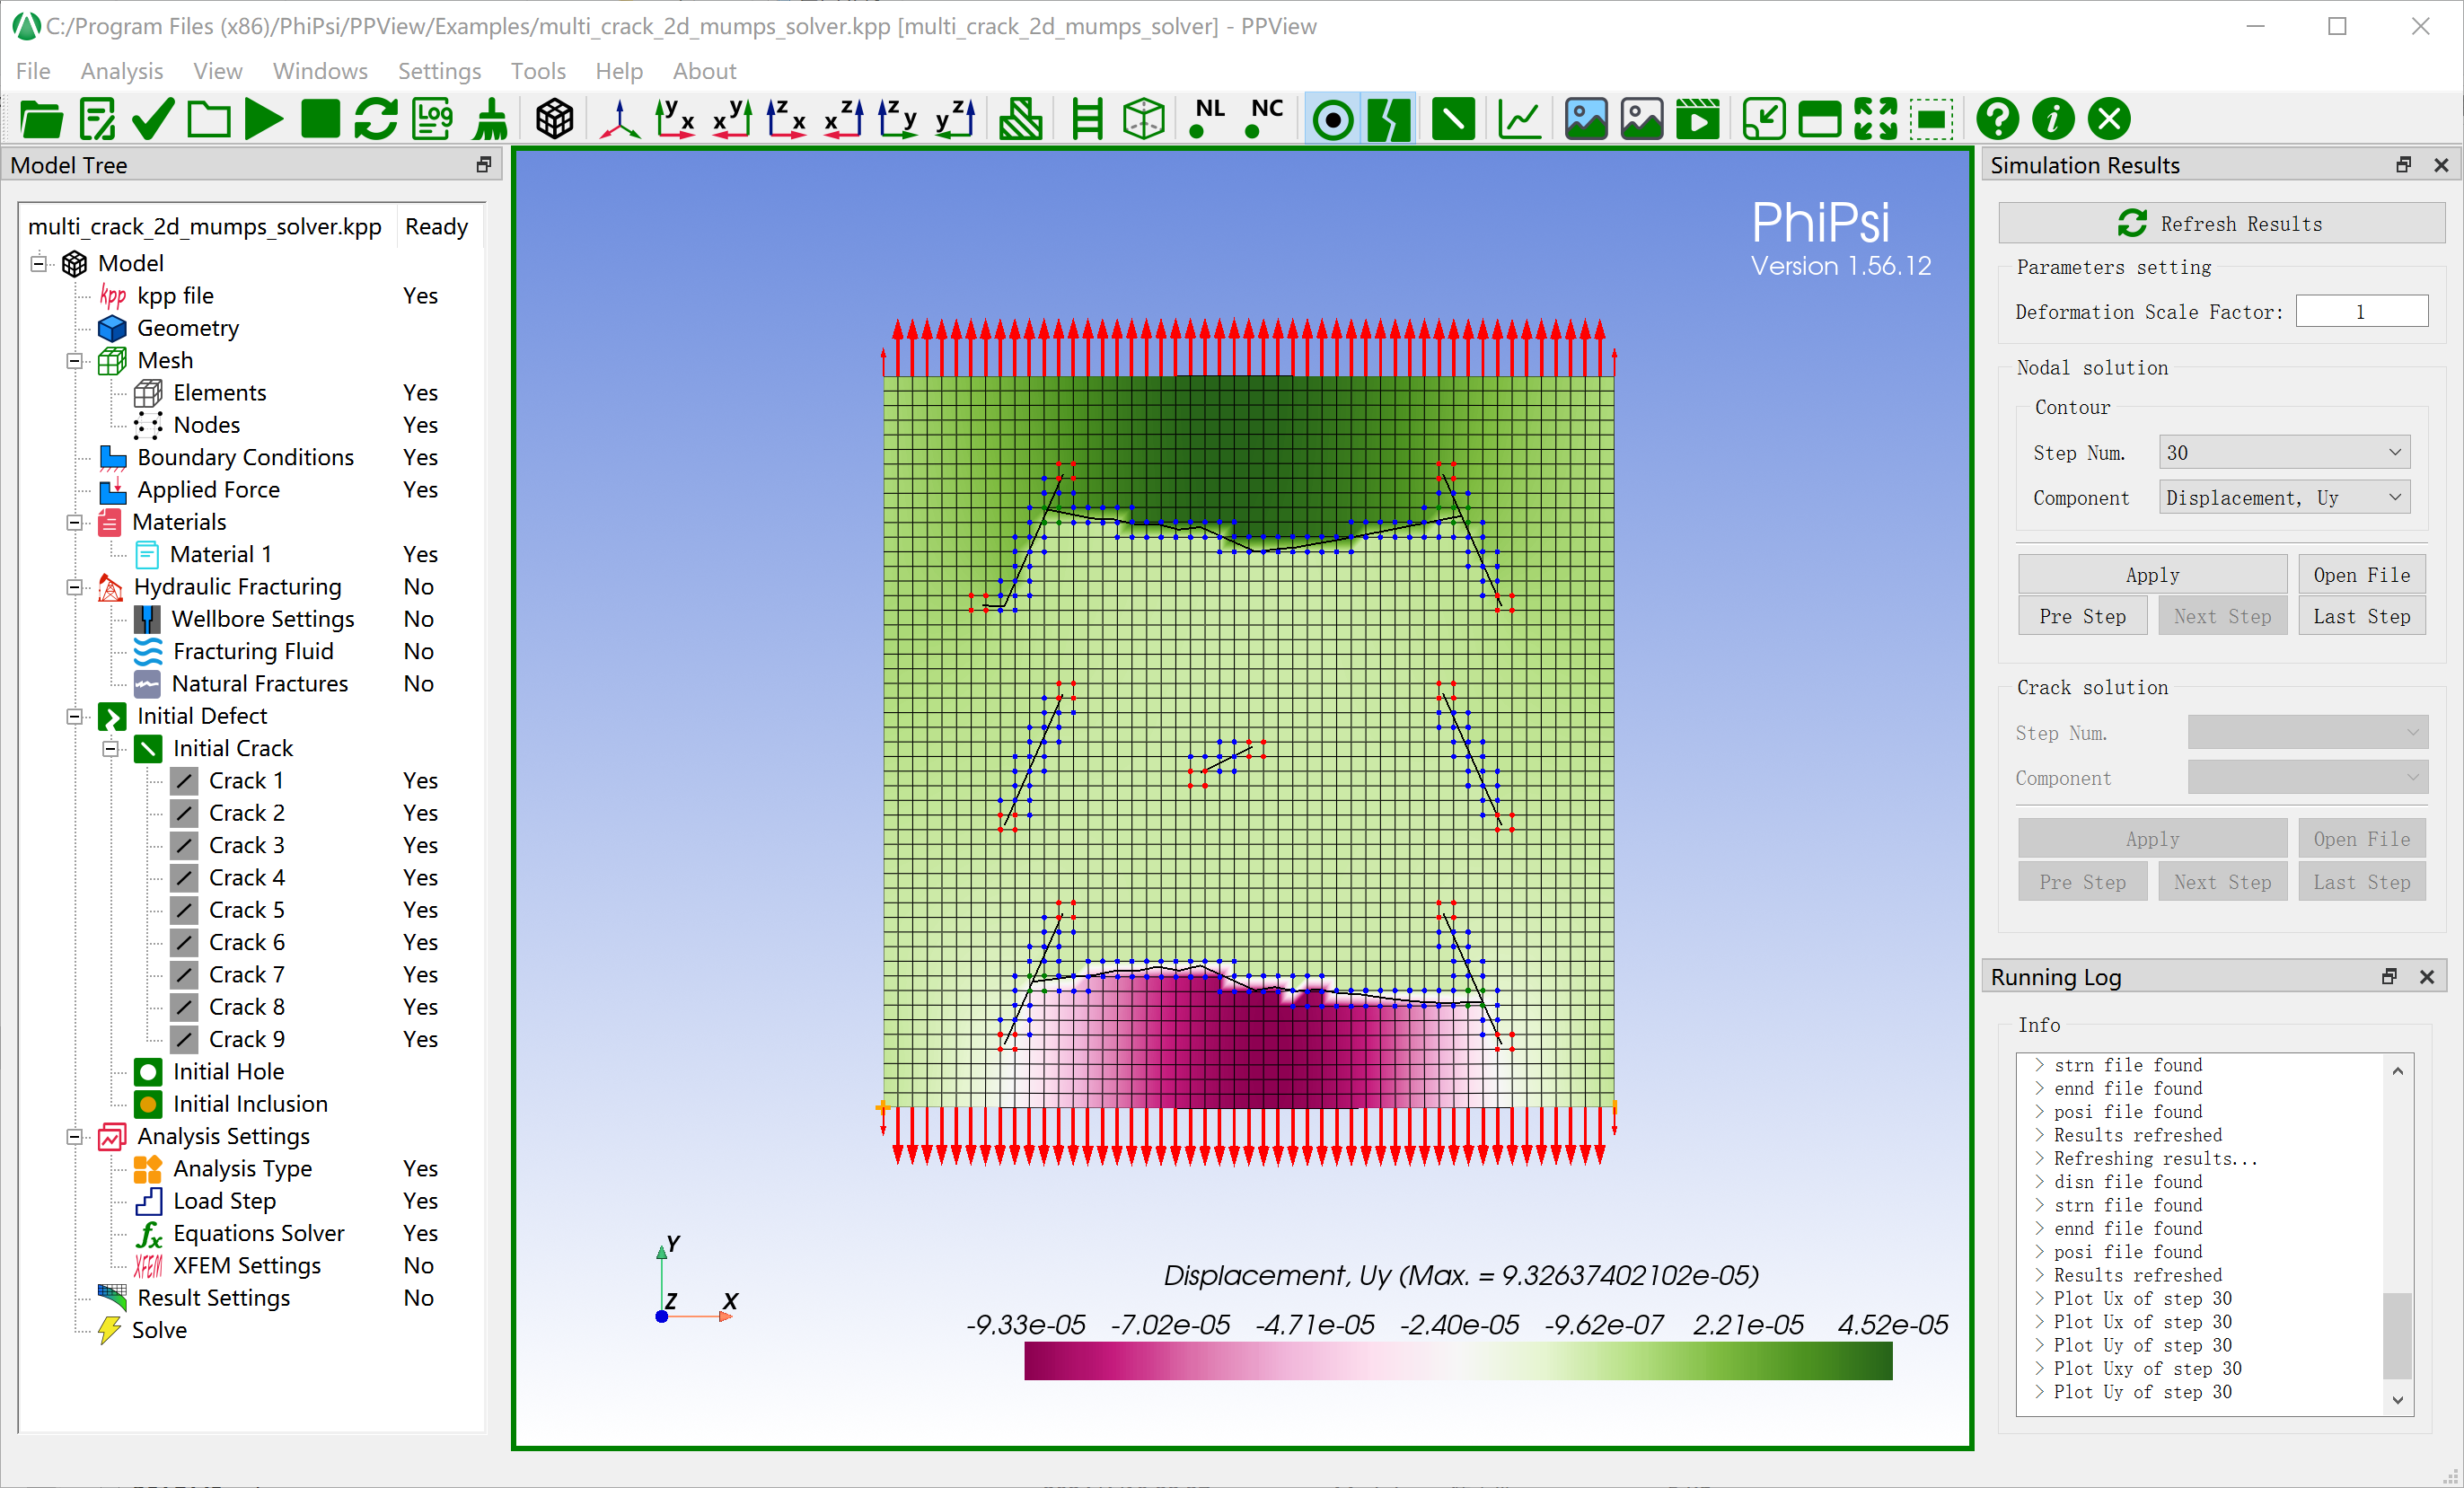Save a colored image snapshot icon
Screen dimensions: 2464x1488
pos(1586,119)
